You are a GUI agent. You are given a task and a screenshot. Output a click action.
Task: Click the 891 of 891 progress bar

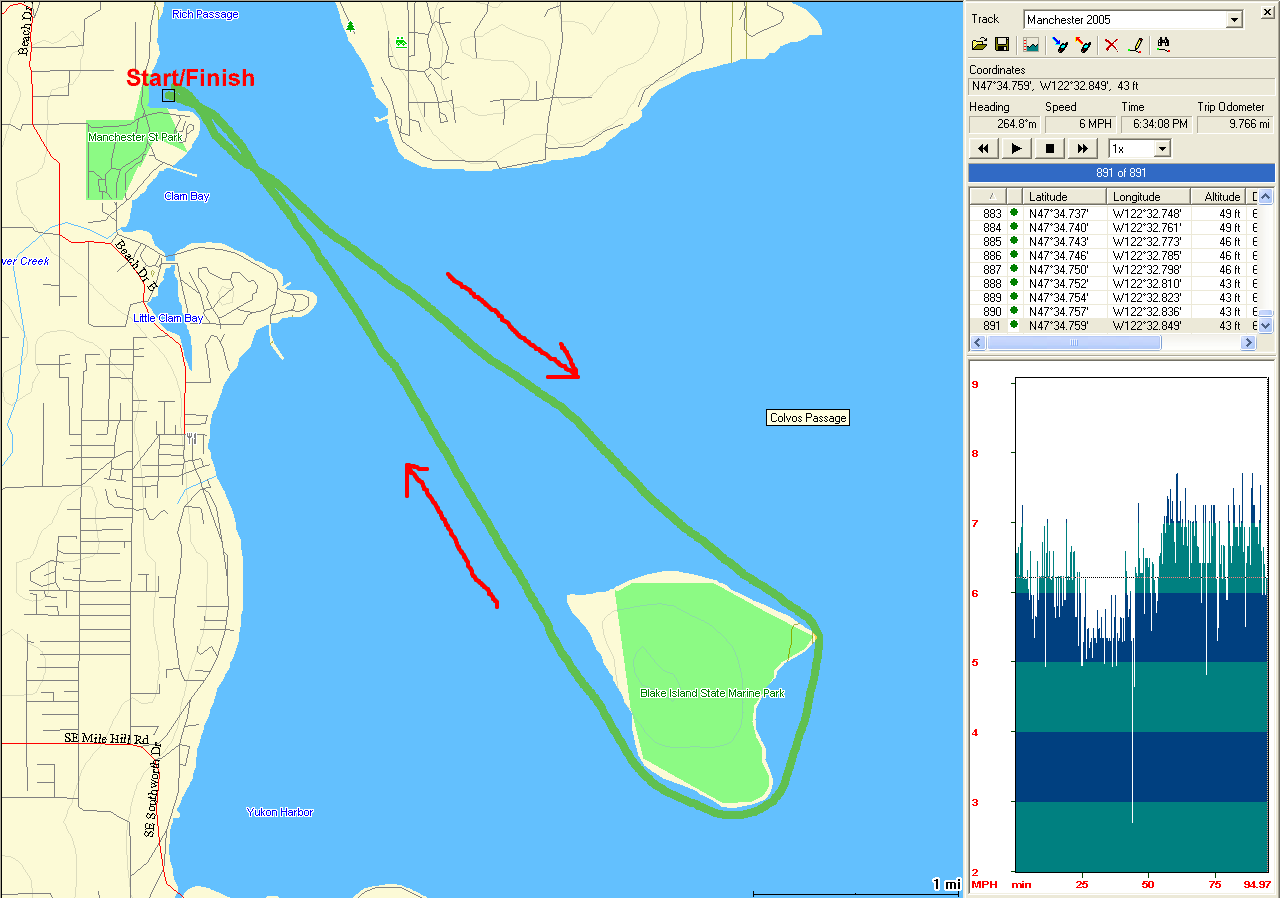point(1121,173)
